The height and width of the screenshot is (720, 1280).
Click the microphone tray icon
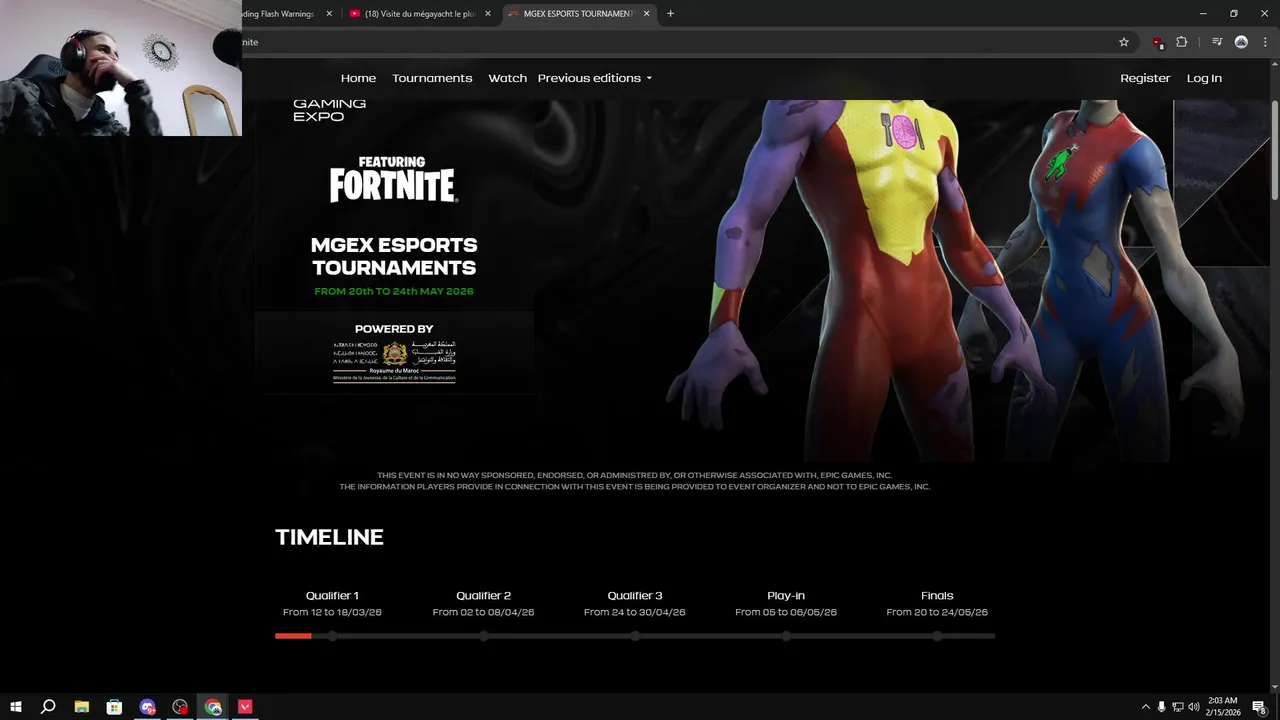tap(1162, 707)
